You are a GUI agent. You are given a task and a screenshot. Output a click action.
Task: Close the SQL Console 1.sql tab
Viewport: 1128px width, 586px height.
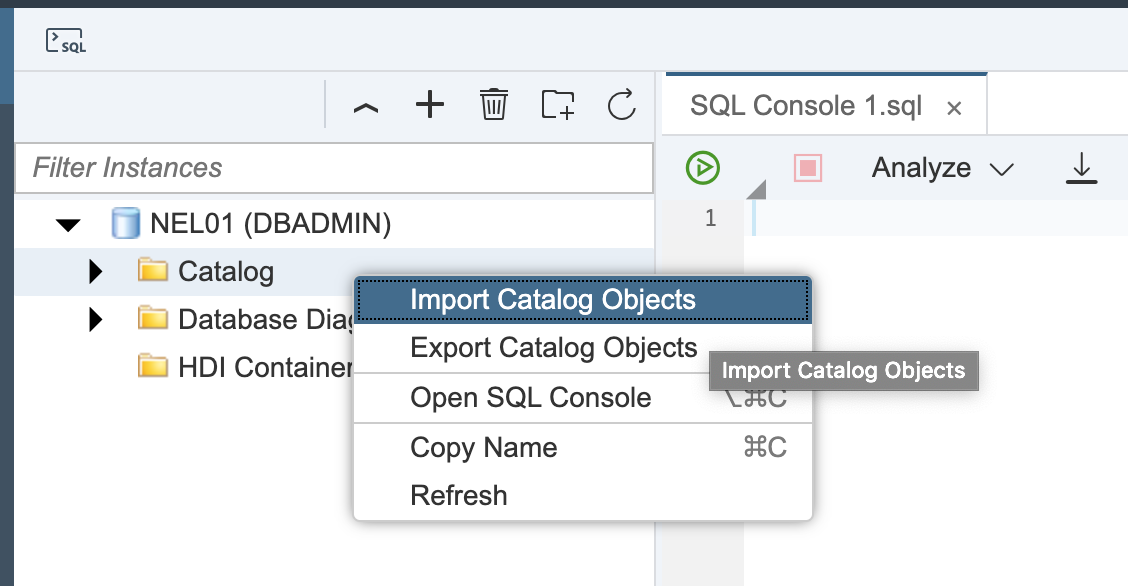click(954, 108)
